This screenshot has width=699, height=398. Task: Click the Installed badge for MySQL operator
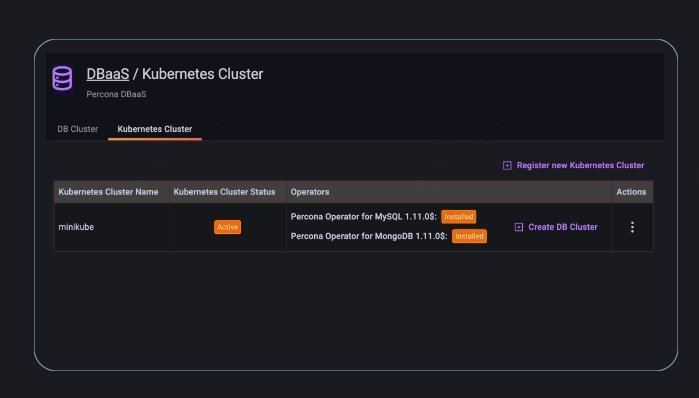coord(458,217)
